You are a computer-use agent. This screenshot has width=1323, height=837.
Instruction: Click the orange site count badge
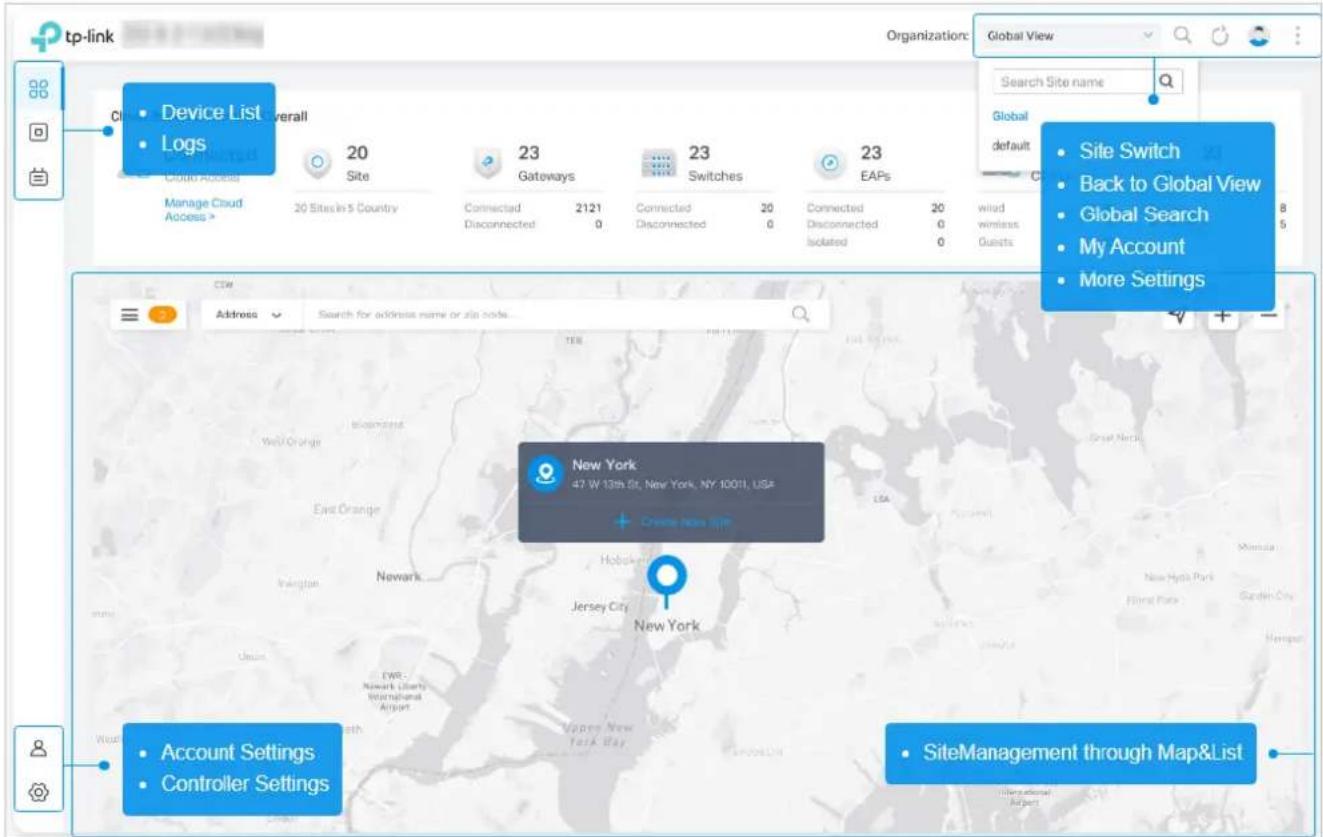[161, 314]
